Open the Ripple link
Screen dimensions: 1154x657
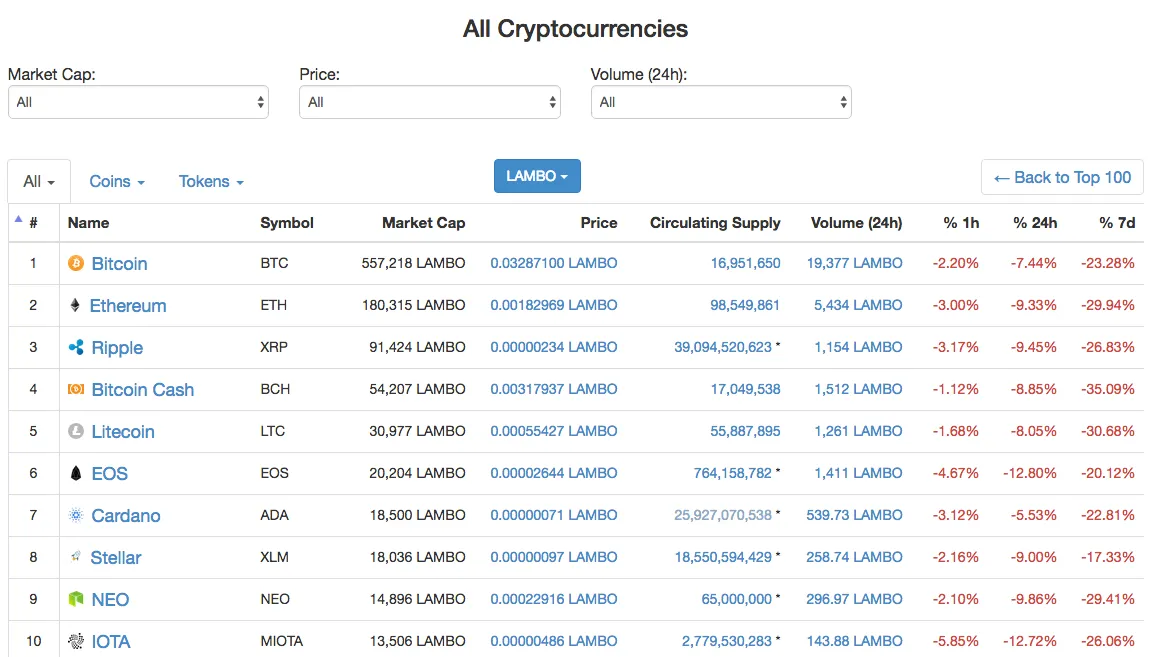tap(117, 347)
